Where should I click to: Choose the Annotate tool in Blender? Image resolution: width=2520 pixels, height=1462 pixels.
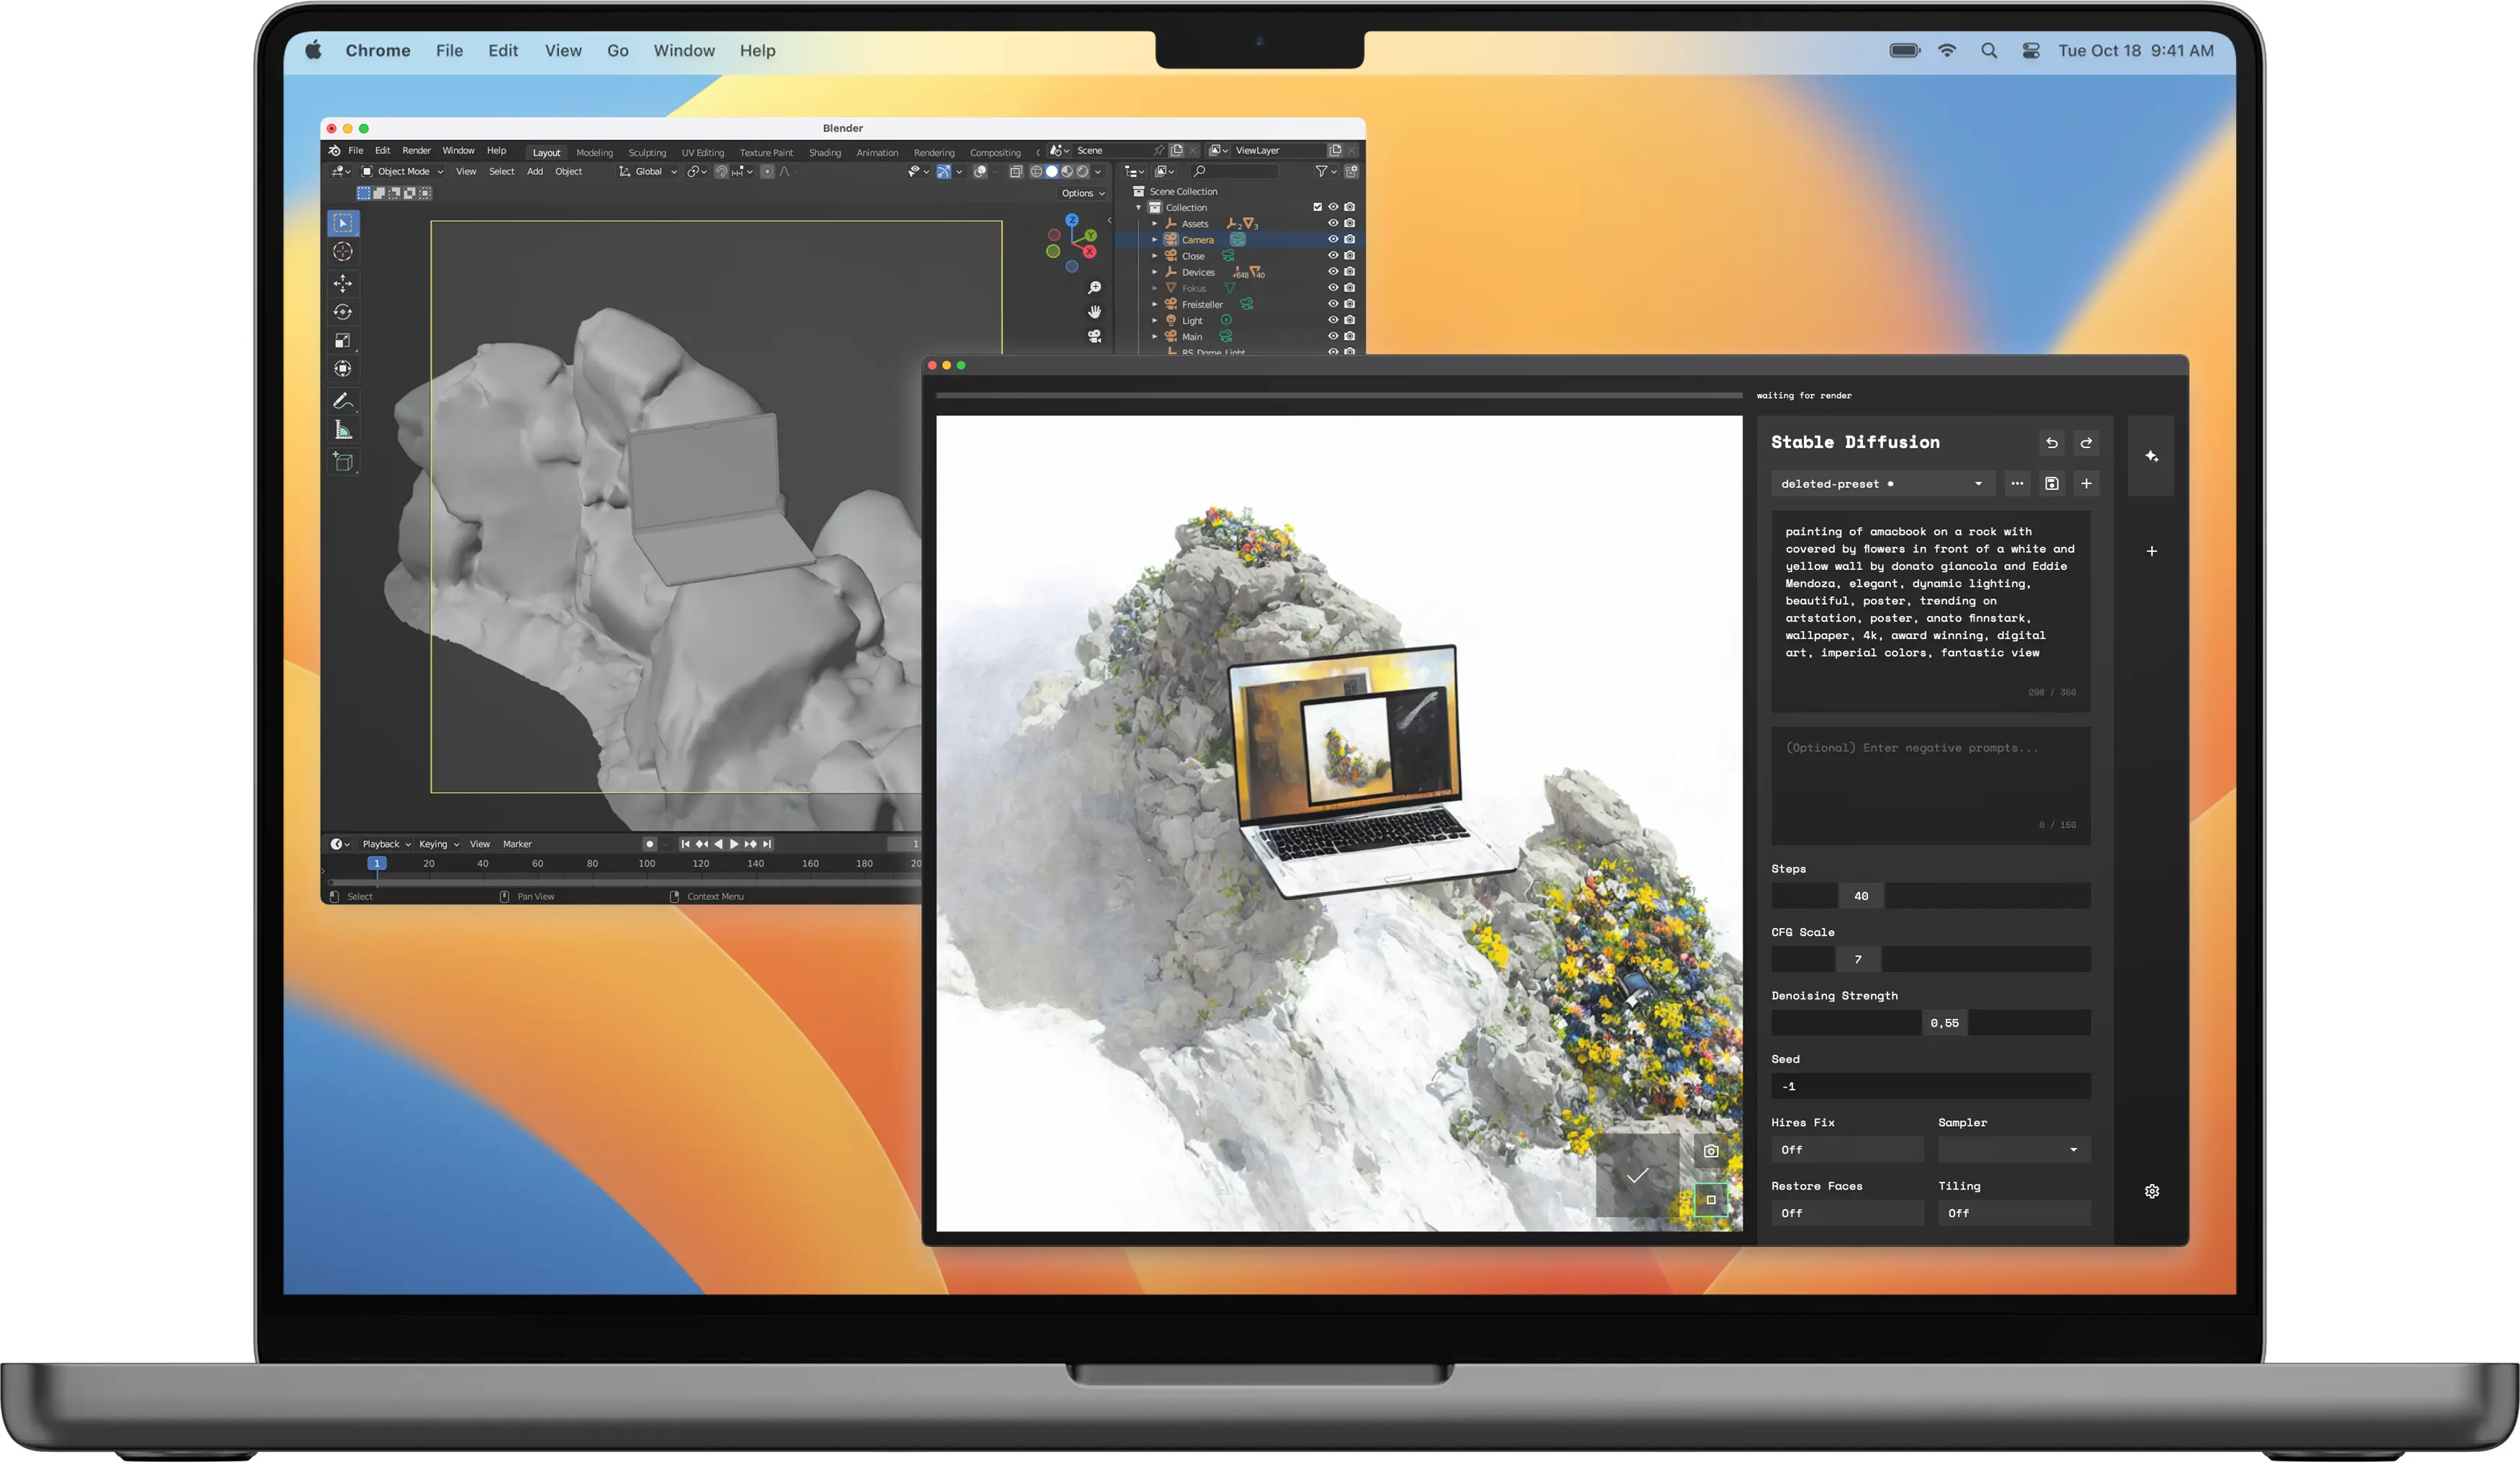click(x=343, y=401)
